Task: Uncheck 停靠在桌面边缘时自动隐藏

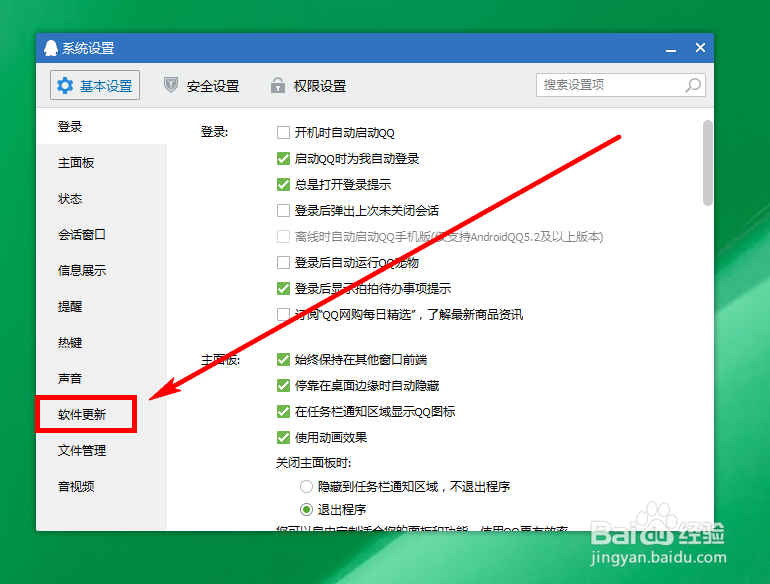Action: click(x=283, y=386)
